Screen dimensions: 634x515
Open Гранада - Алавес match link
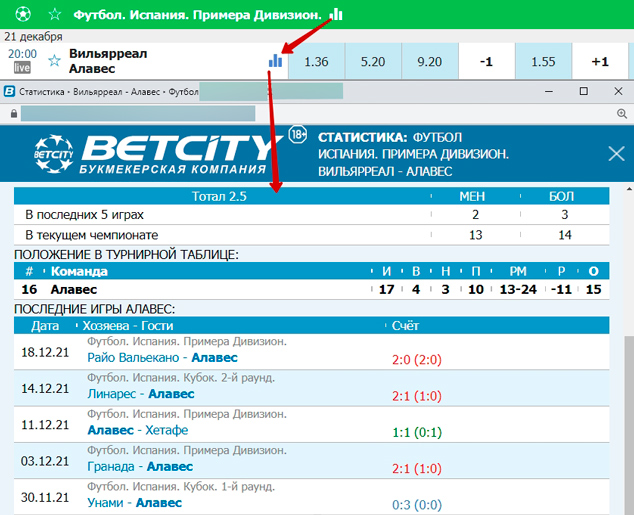pyautogui.click(x=140, y=466)
